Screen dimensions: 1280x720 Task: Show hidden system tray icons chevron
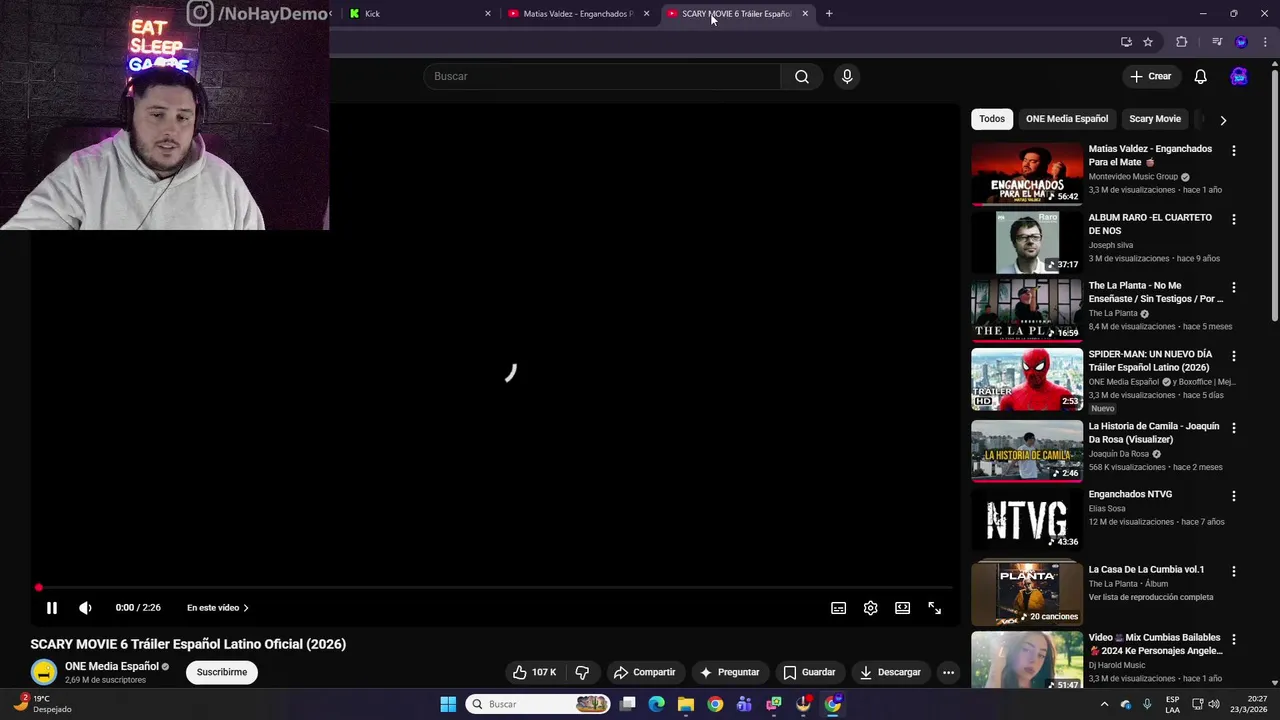(x=1105, y=704)
